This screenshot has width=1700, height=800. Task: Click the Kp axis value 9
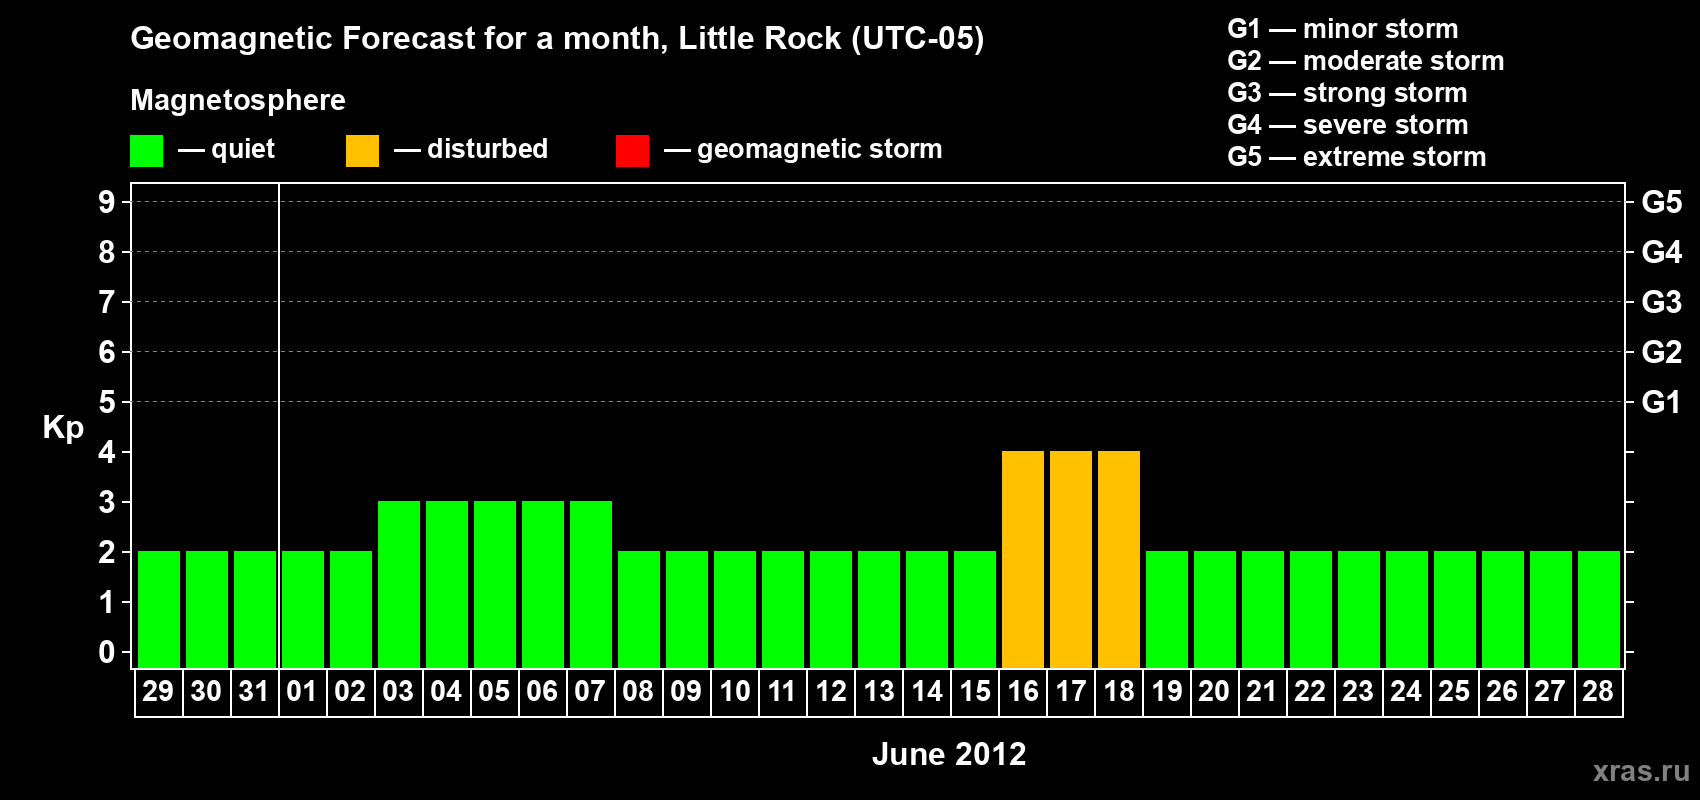pyautogui.click(x=107, y=202)
